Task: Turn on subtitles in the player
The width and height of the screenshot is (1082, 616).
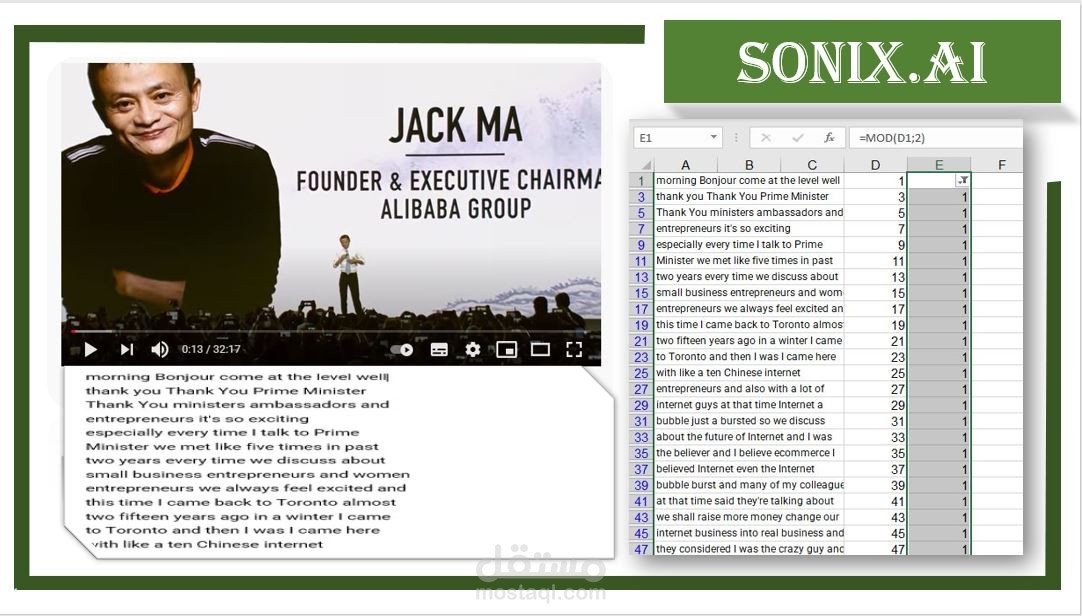Action: (439, 350)
